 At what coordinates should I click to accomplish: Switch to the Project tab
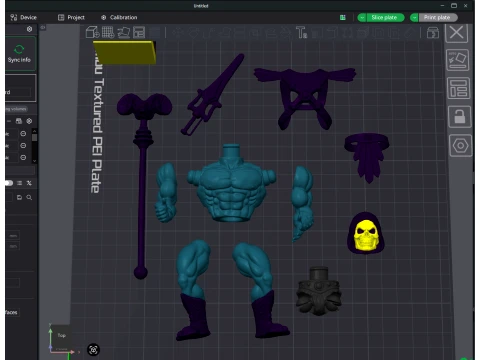tap(71, 17)
